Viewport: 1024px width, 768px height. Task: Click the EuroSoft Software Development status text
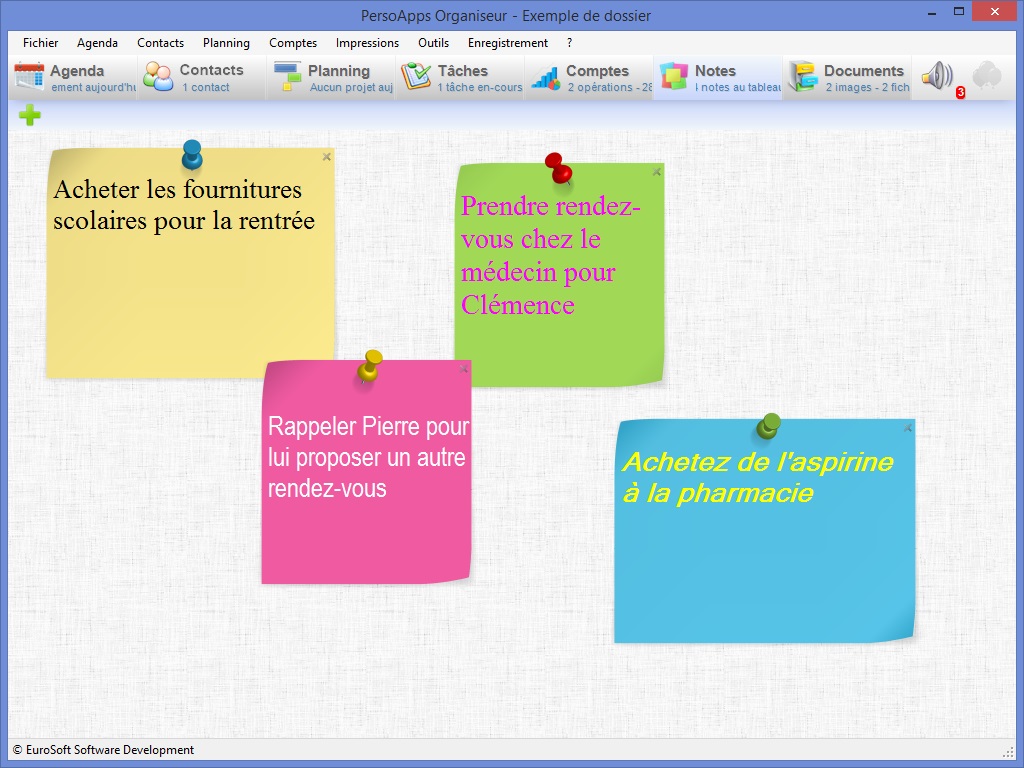103,750
